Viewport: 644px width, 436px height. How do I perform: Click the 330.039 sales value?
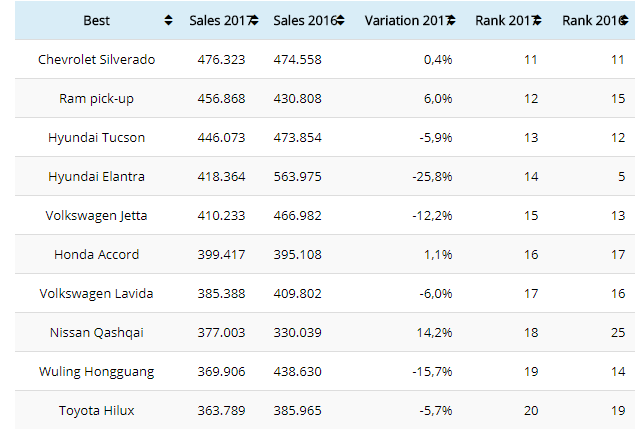(298, 333)
